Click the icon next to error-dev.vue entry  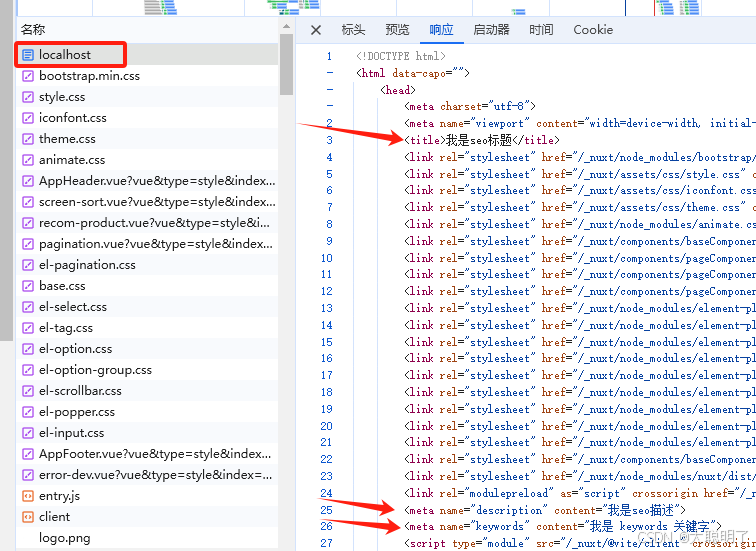[28, 475]
